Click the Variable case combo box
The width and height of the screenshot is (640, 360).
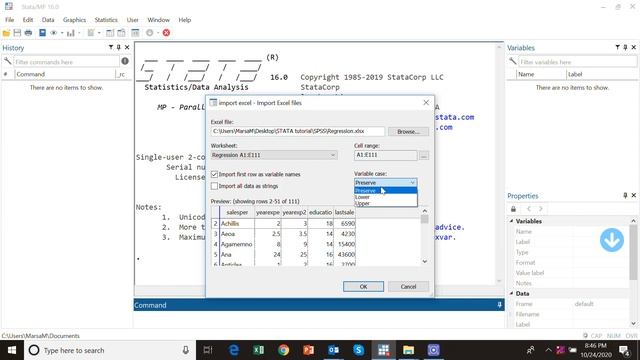[x=385, y=182]
